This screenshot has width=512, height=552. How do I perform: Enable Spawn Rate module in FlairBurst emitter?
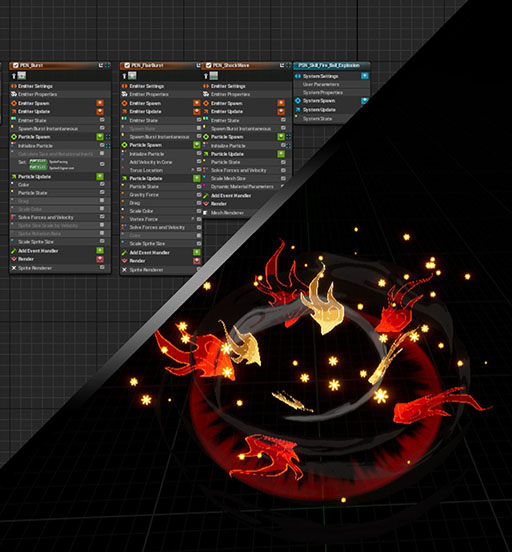(199, 128)
